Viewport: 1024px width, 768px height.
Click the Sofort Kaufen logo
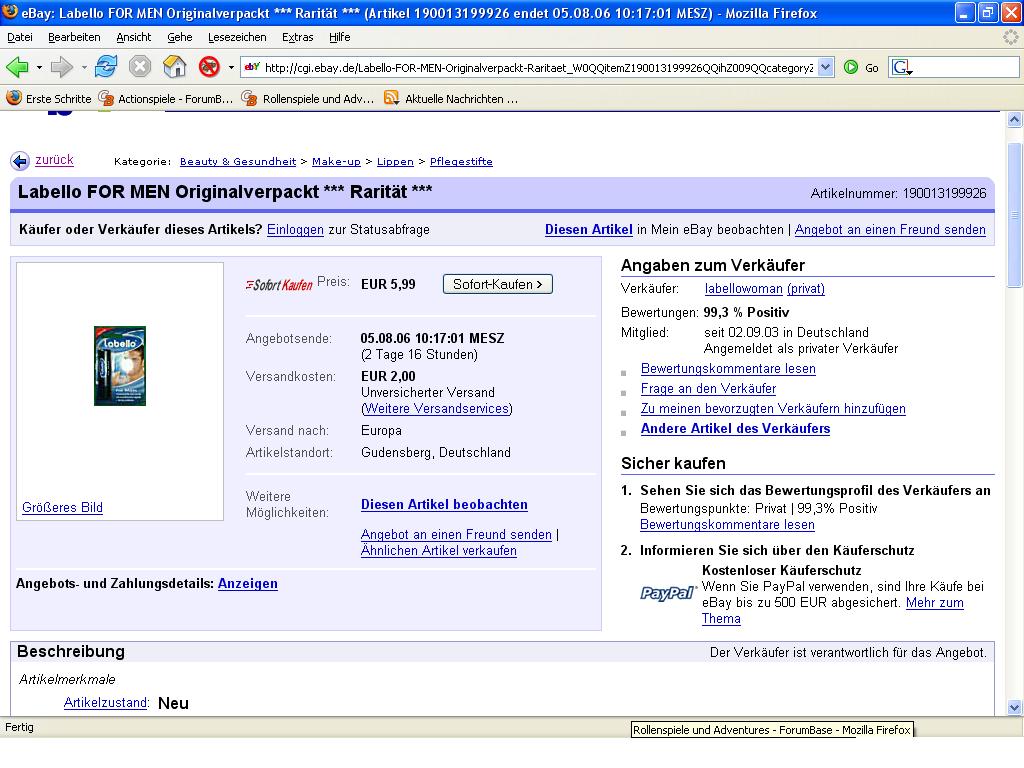280,285
